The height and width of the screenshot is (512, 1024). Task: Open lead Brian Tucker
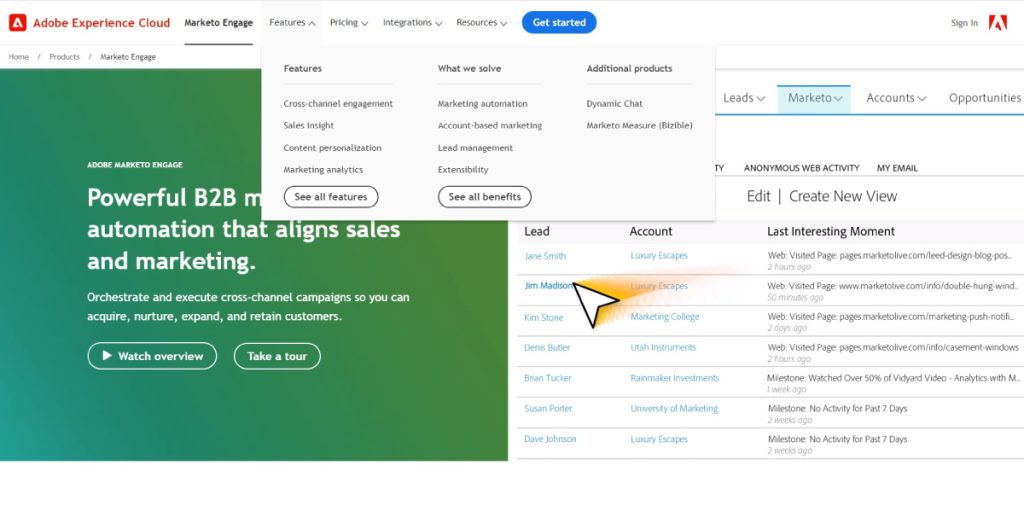(547, 378)
